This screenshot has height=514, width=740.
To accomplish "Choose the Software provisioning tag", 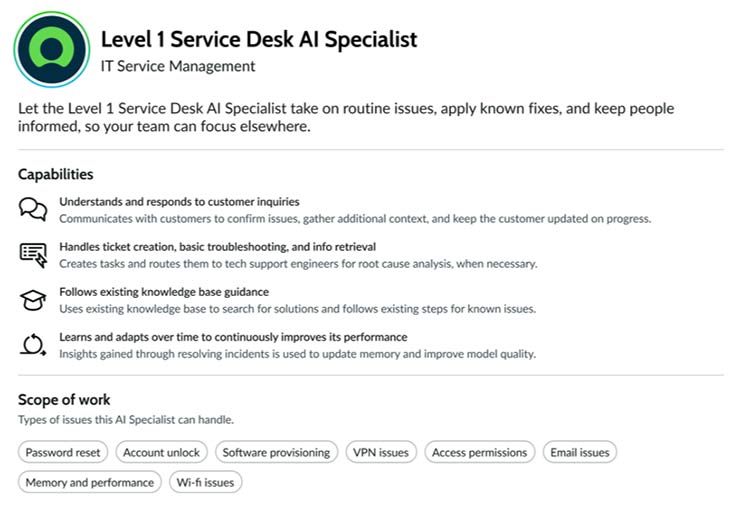I will tap(276, 452).
